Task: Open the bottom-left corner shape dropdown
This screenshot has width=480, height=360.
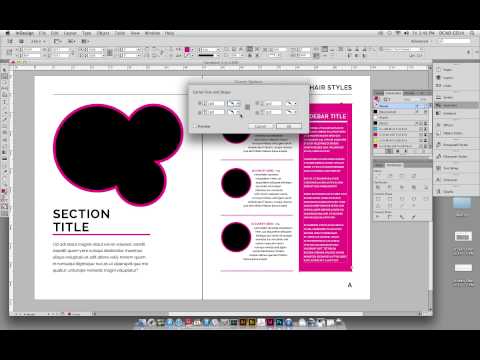Action: pos(234,113)
